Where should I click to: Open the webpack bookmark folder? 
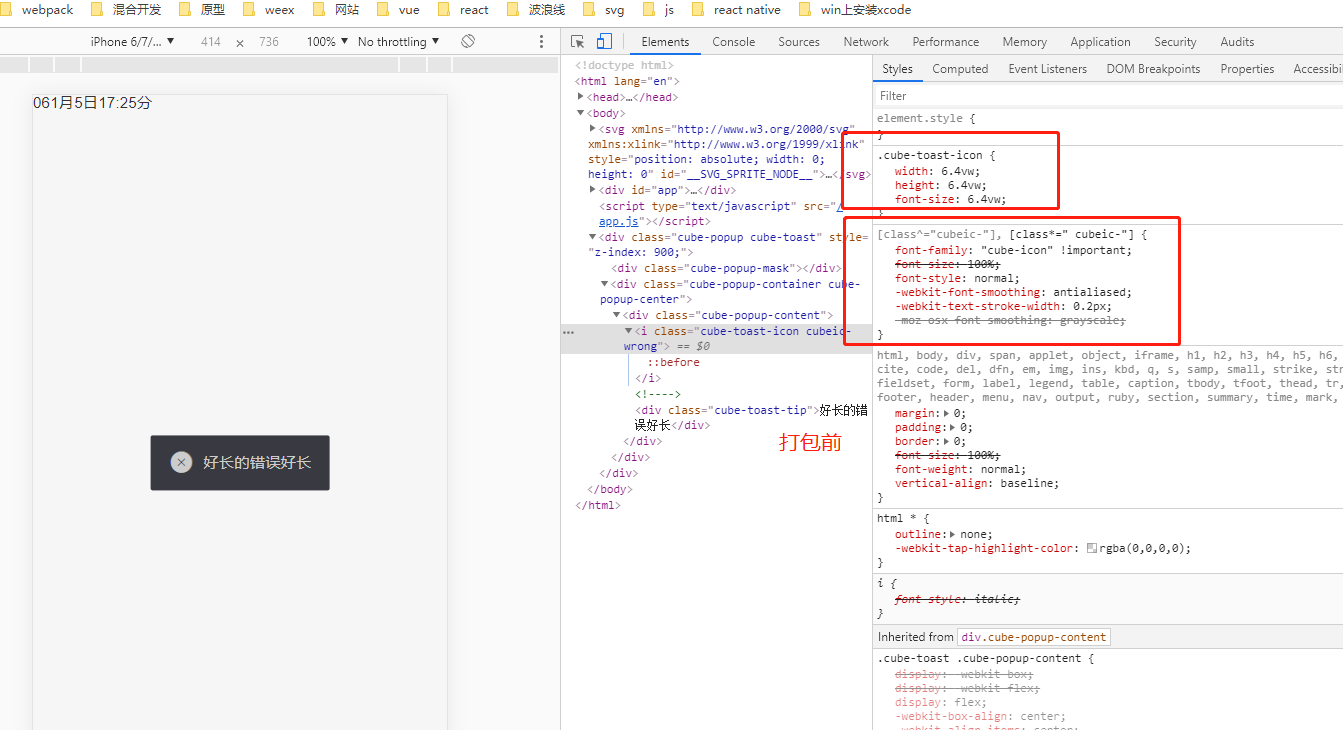pos(38,10)
